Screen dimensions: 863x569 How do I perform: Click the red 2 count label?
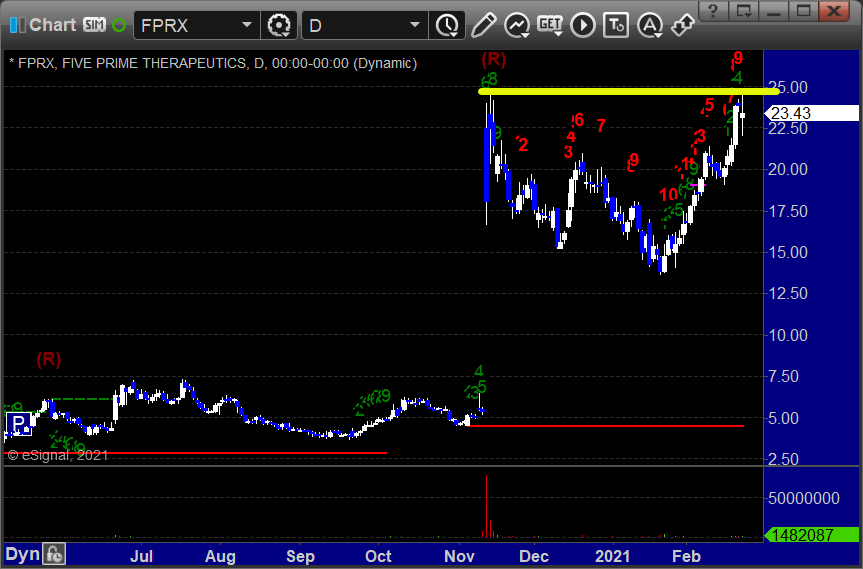click(x=523, y=145)
